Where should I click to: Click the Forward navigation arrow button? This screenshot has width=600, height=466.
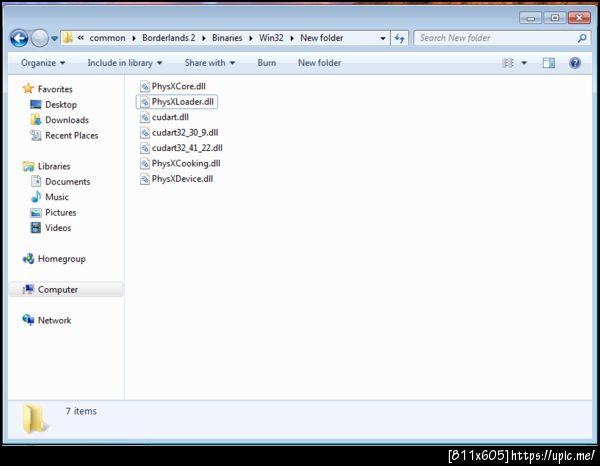point(39,38)
